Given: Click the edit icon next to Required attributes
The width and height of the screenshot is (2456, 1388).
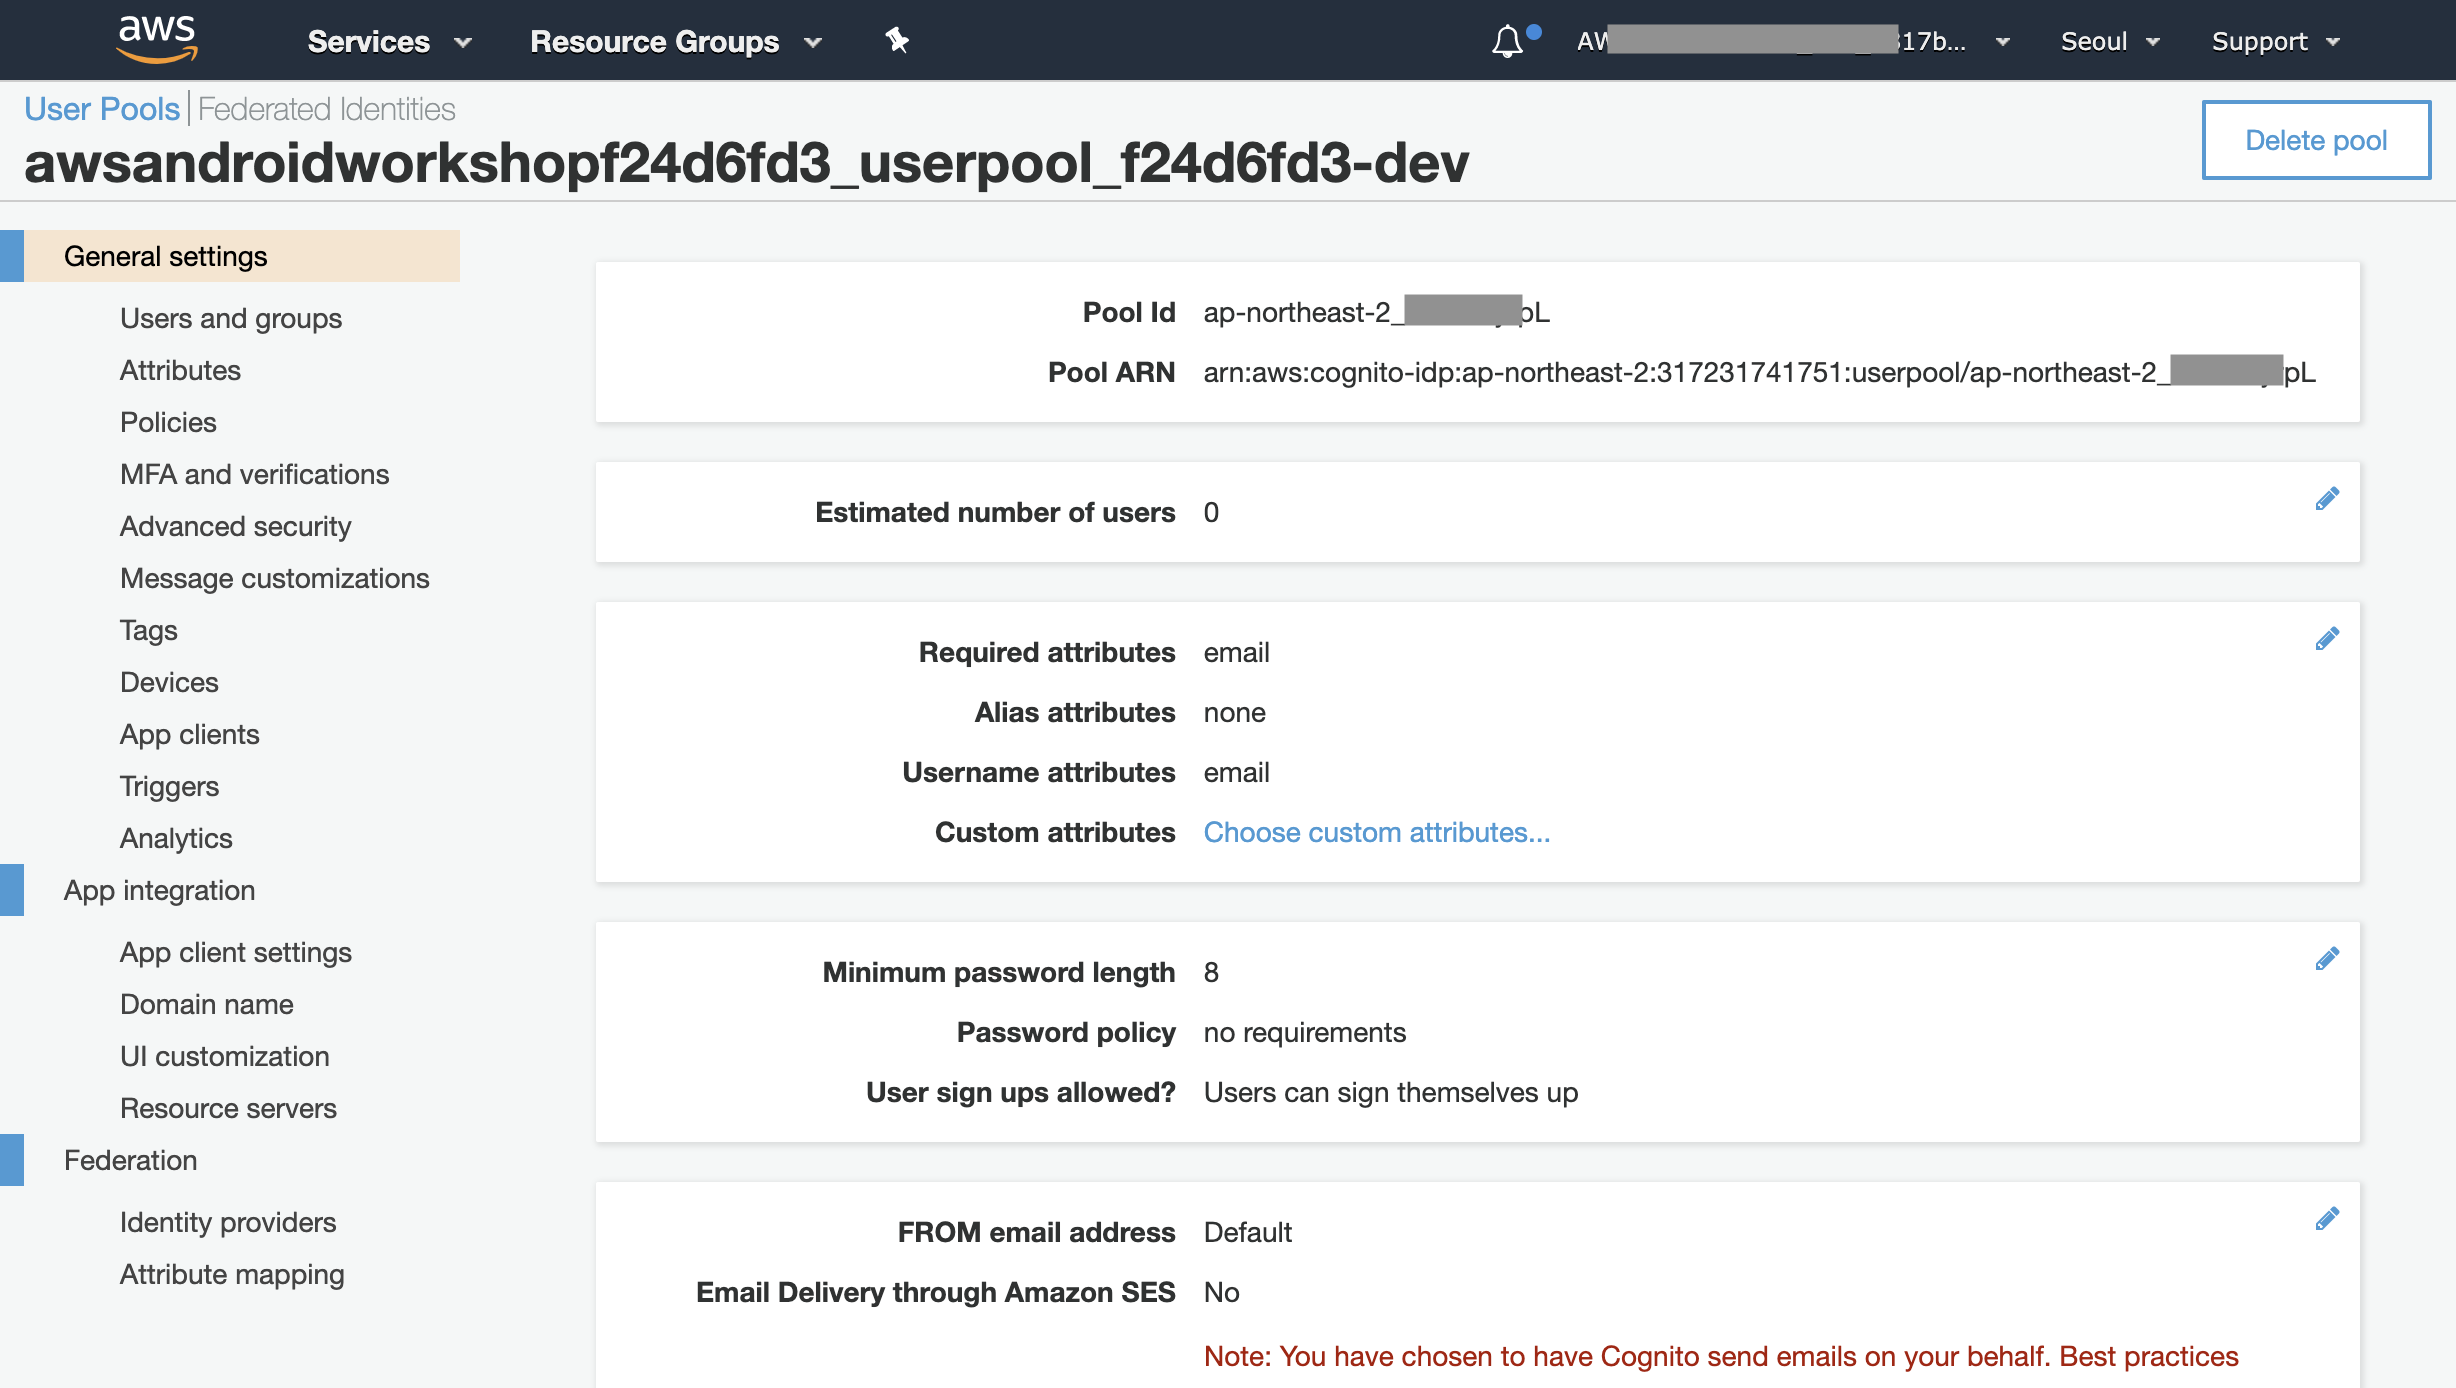Looking at the screenshot, I should click(2328, 639).
